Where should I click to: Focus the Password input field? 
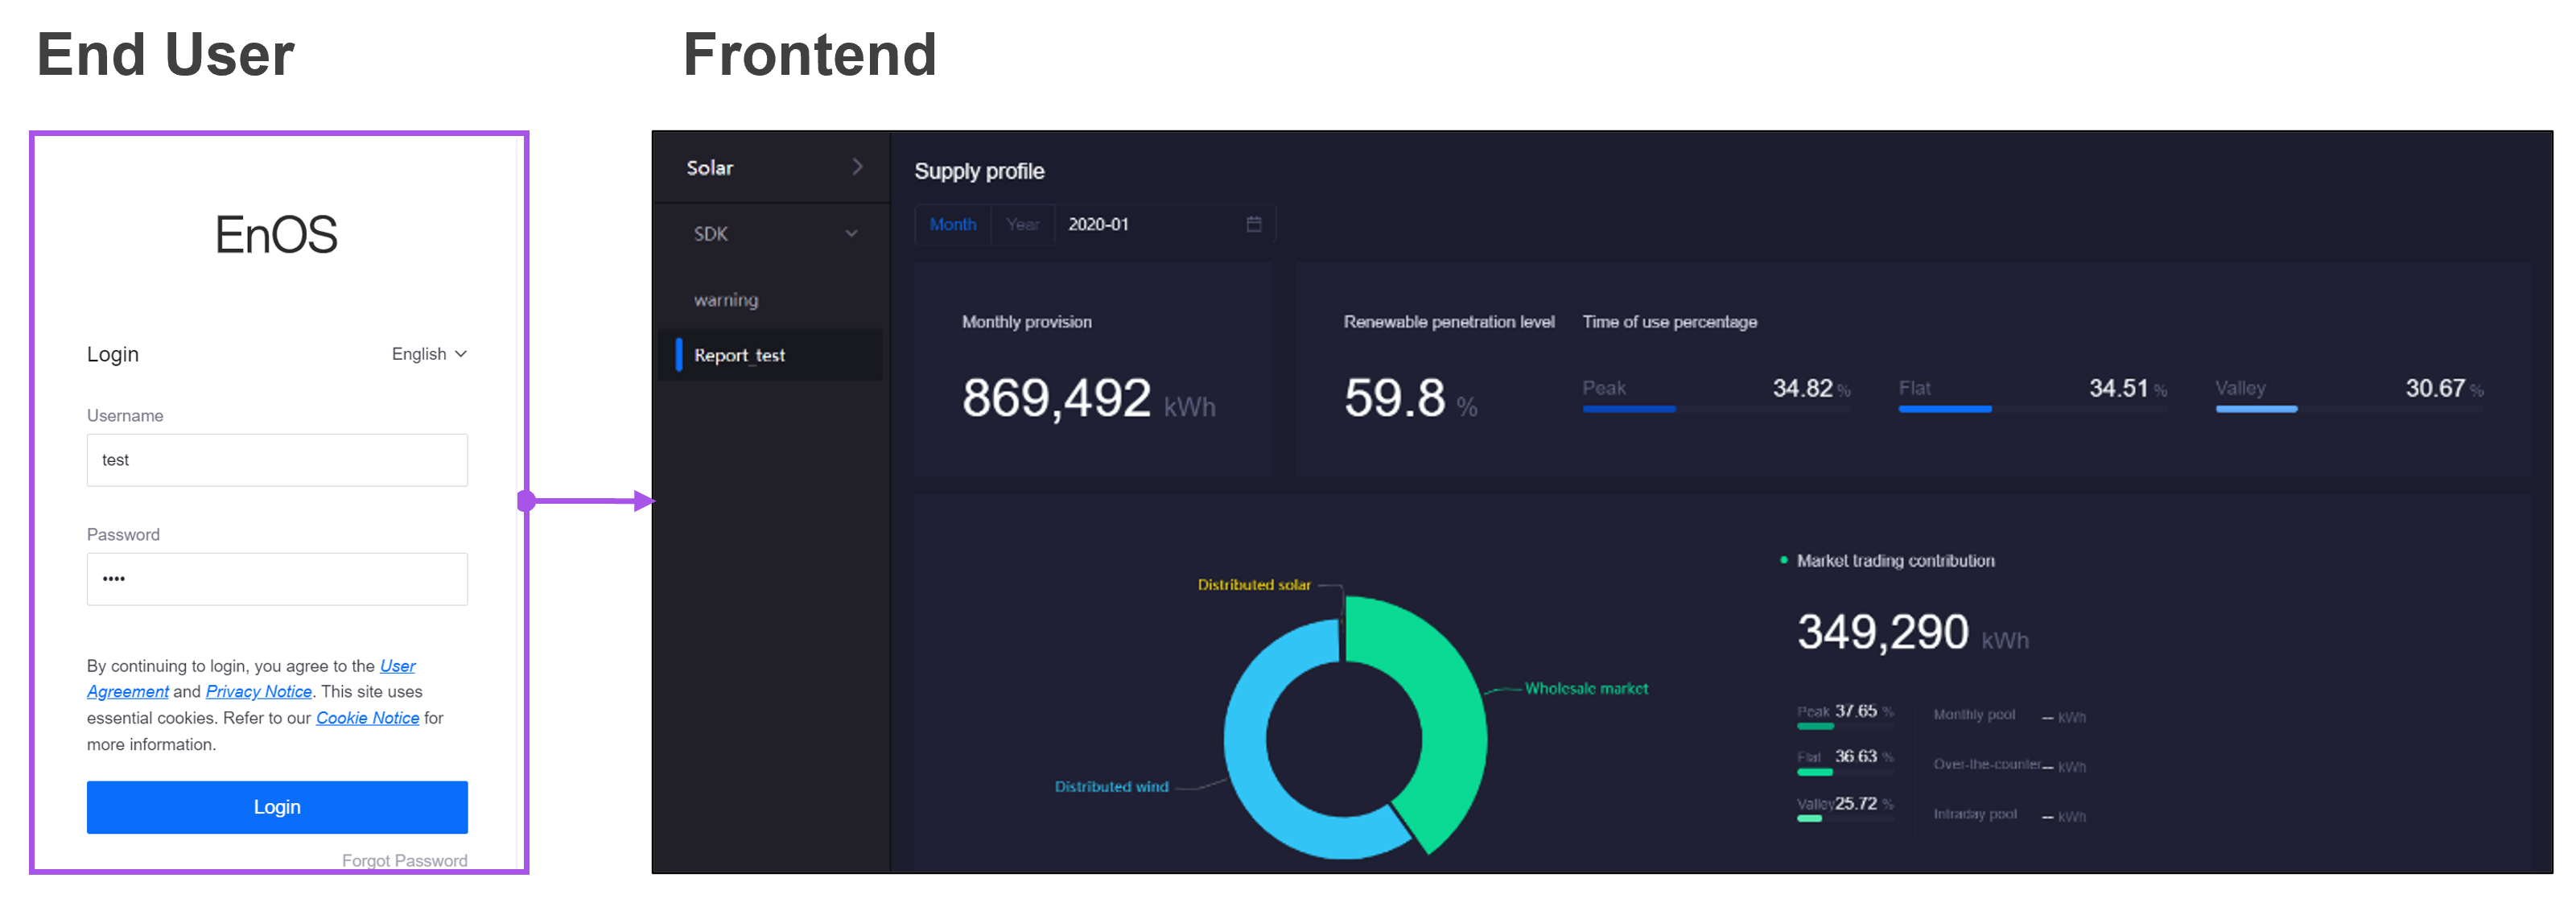coord(277,579)
